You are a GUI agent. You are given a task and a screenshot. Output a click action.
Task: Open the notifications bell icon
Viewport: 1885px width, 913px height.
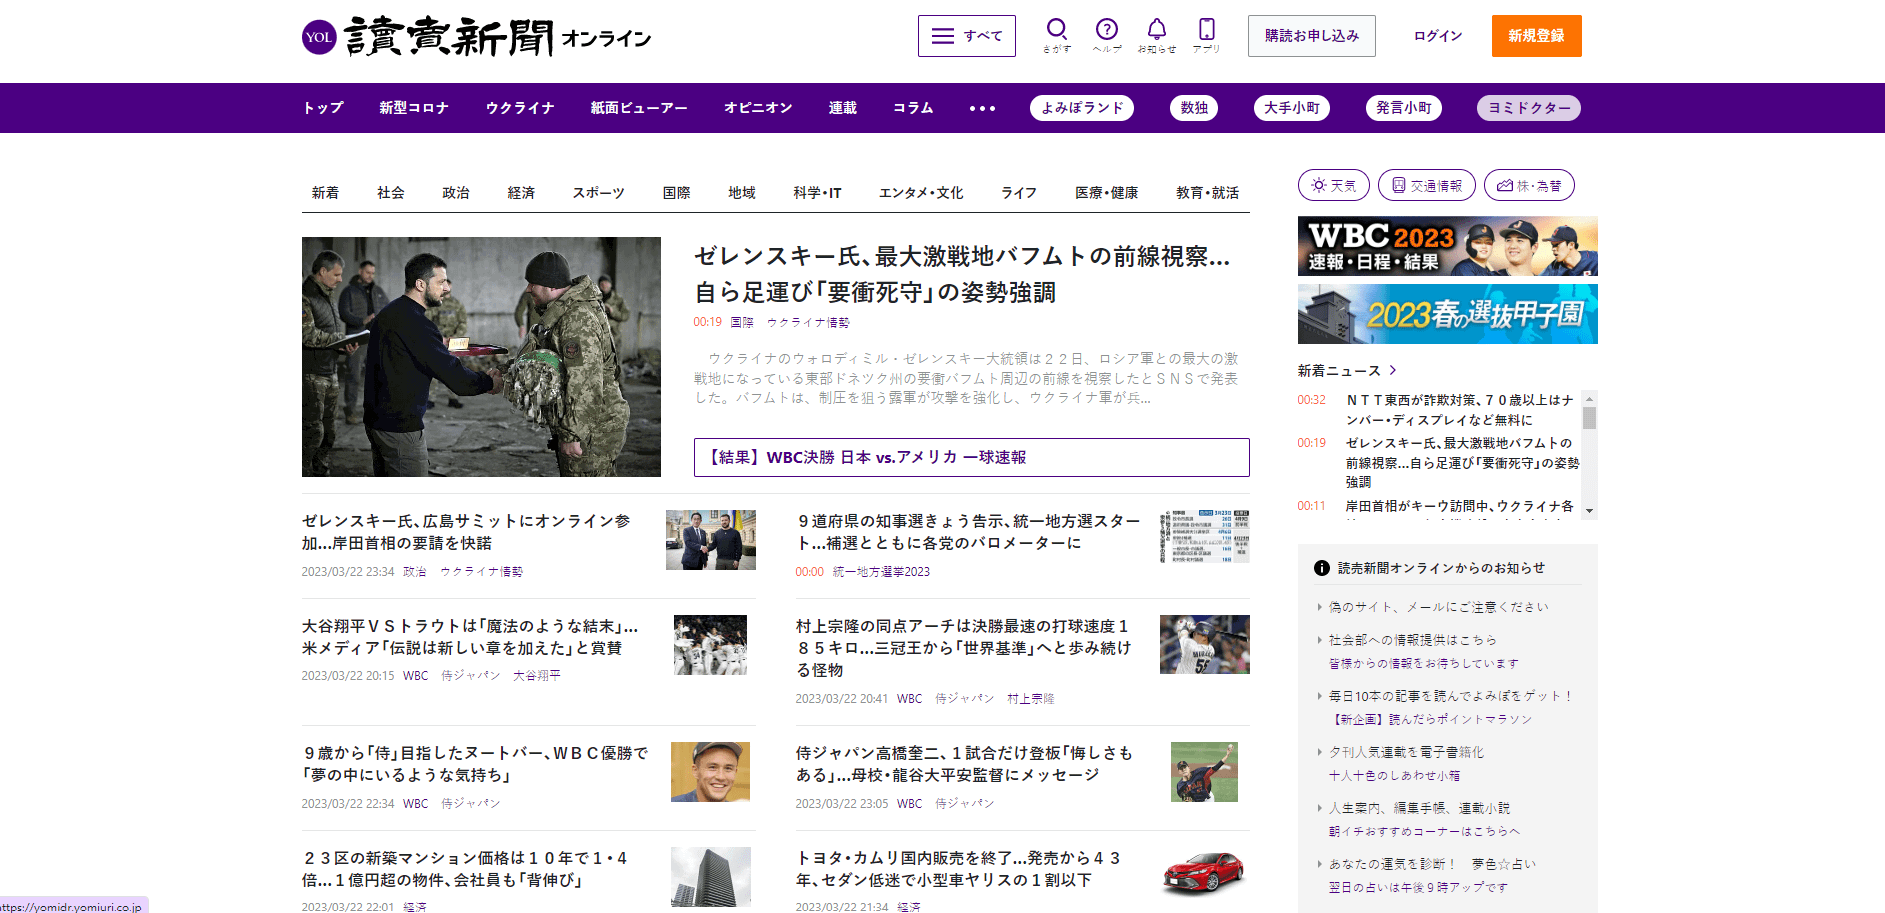1157,35
